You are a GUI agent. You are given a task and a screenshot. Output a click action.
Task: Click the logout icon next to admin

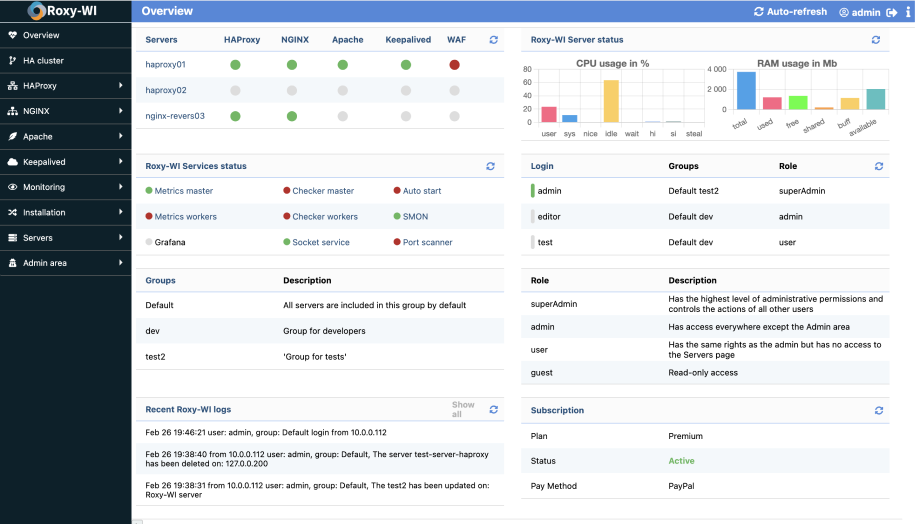click(x=890, y=12)
